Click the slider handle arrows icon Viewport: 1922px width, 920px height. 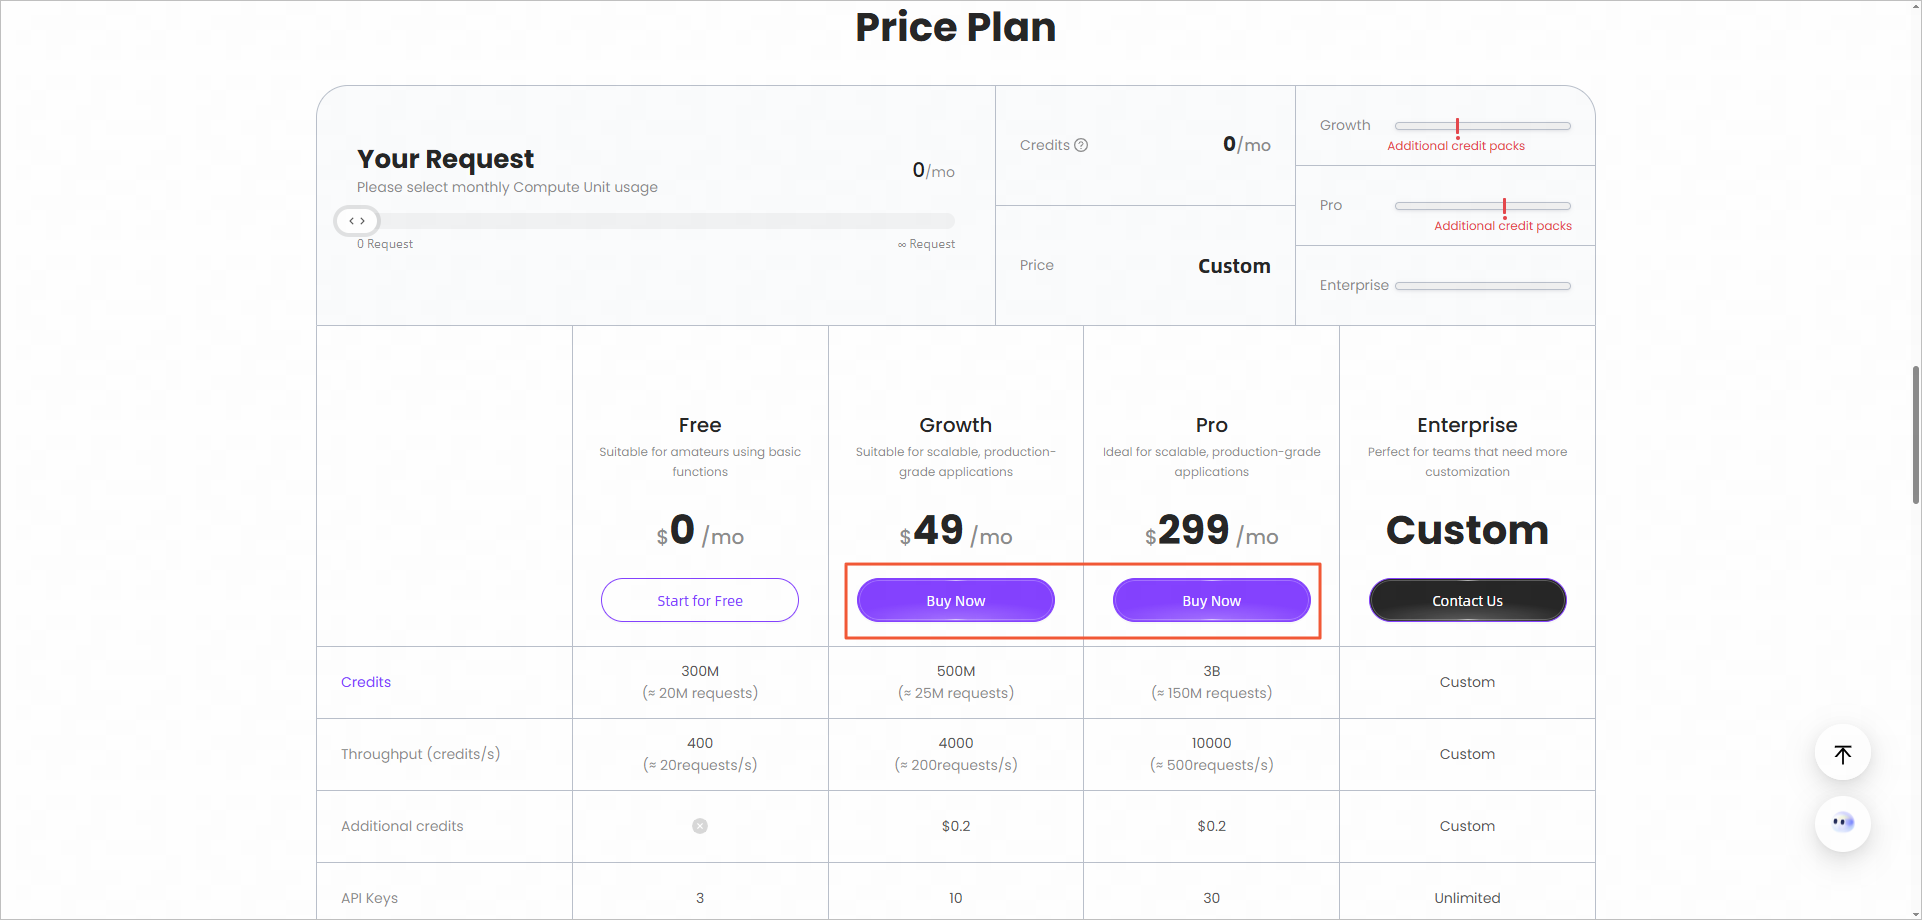coord(357,221)
